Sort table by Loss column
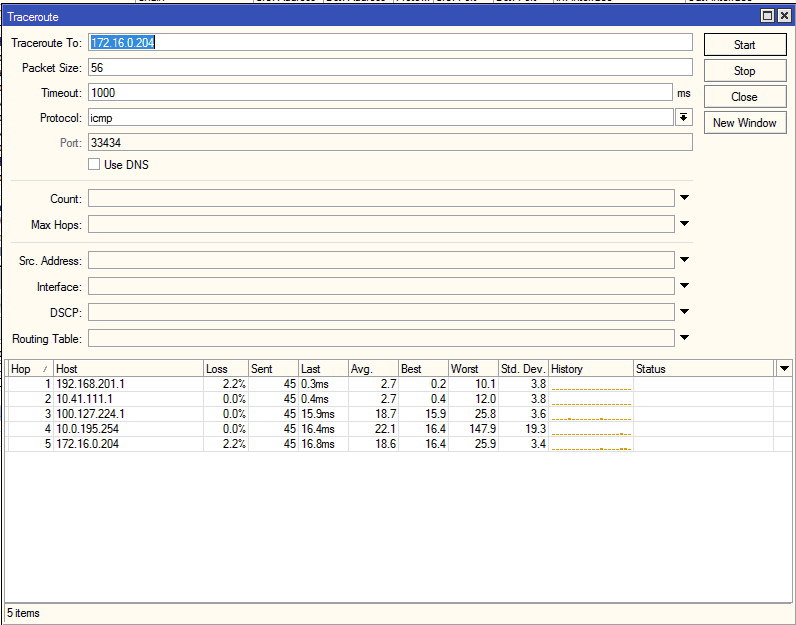This screenshot has width=796, height=625. [x=226, y=369]
